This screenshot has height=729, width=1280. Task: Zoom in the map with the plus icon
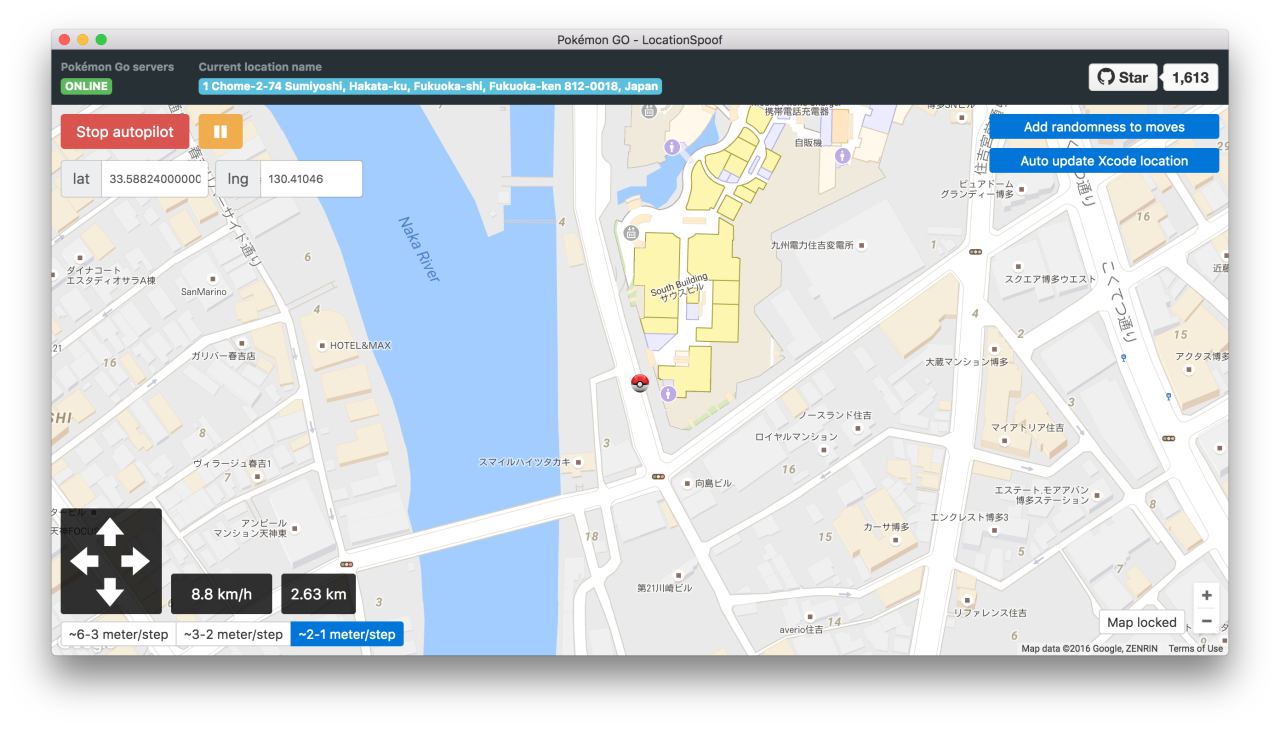1206,595
